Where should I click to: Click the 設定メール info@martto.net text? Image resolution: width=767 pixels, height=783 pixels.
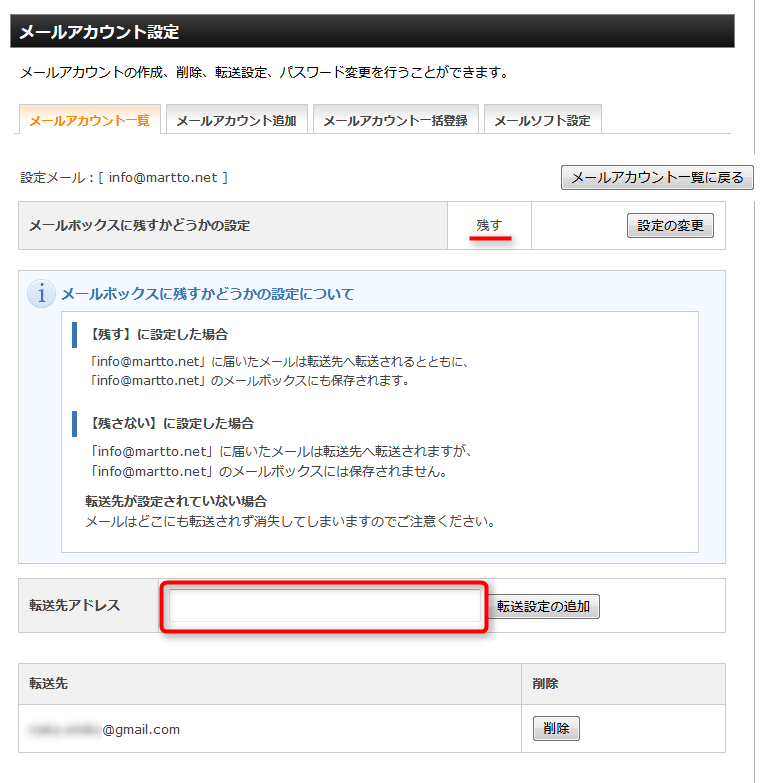click(x=124, y=178)
